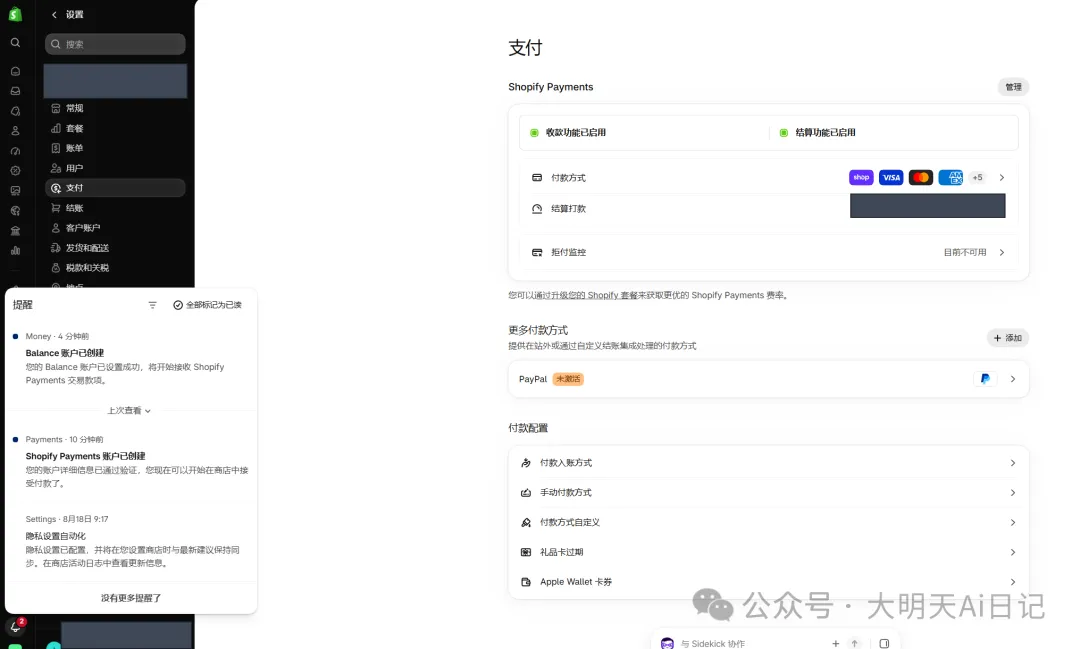
Task: Click the Mastercard icon
Action: (x=921, y=178)
